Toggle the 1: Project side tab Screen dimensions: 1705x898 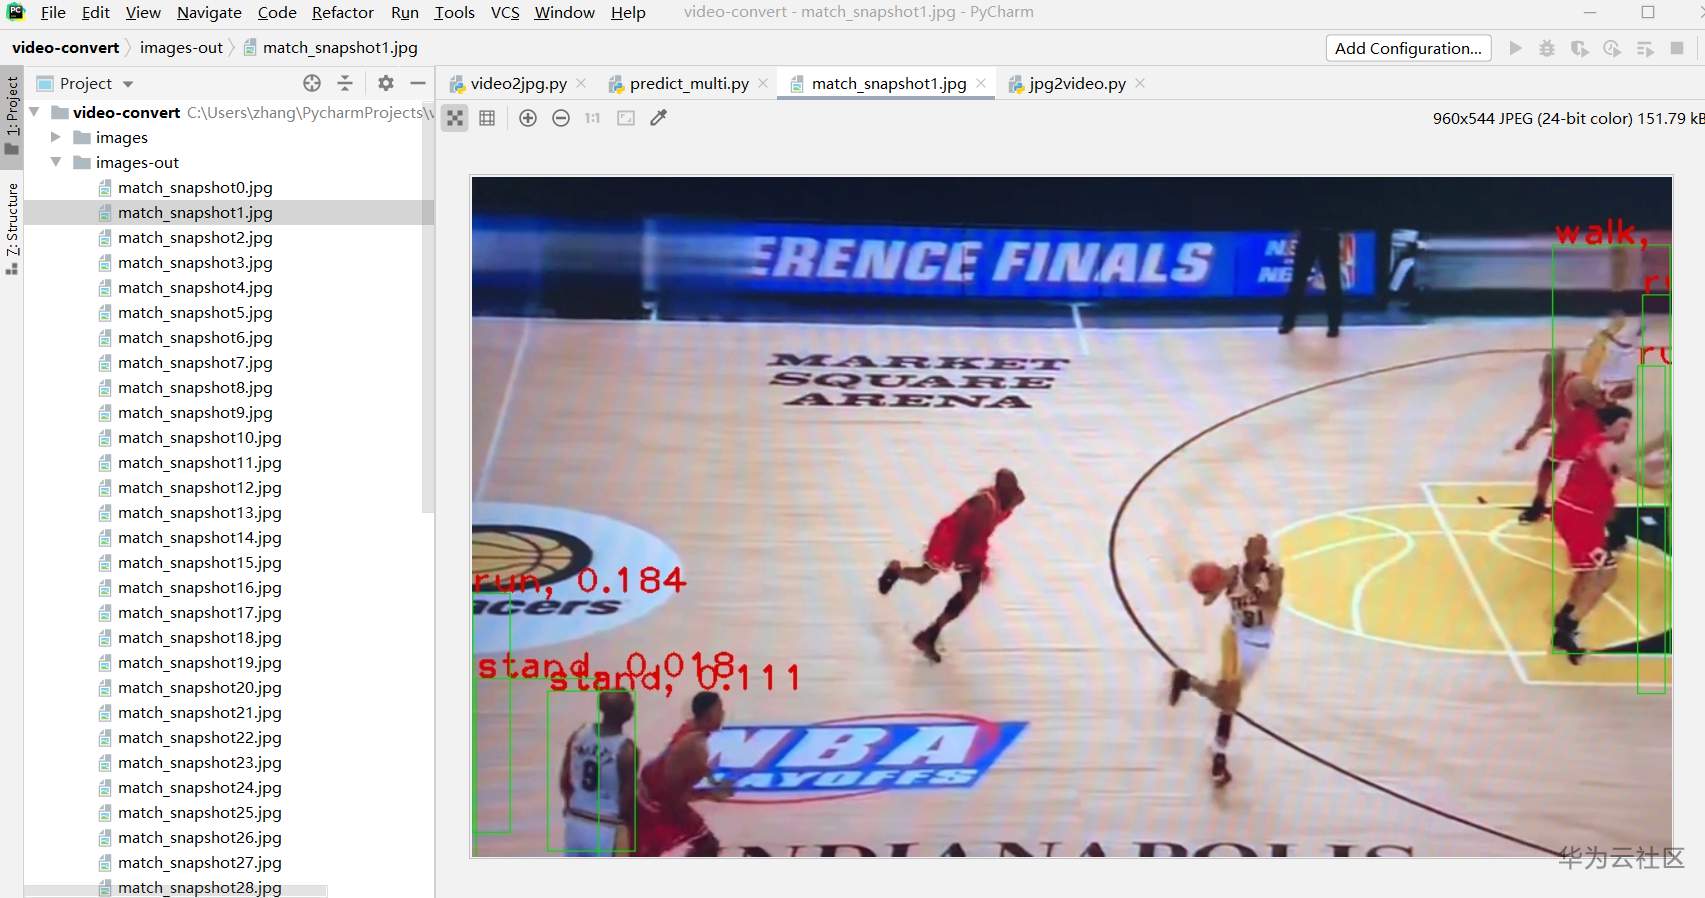click(x=12, y=115)
